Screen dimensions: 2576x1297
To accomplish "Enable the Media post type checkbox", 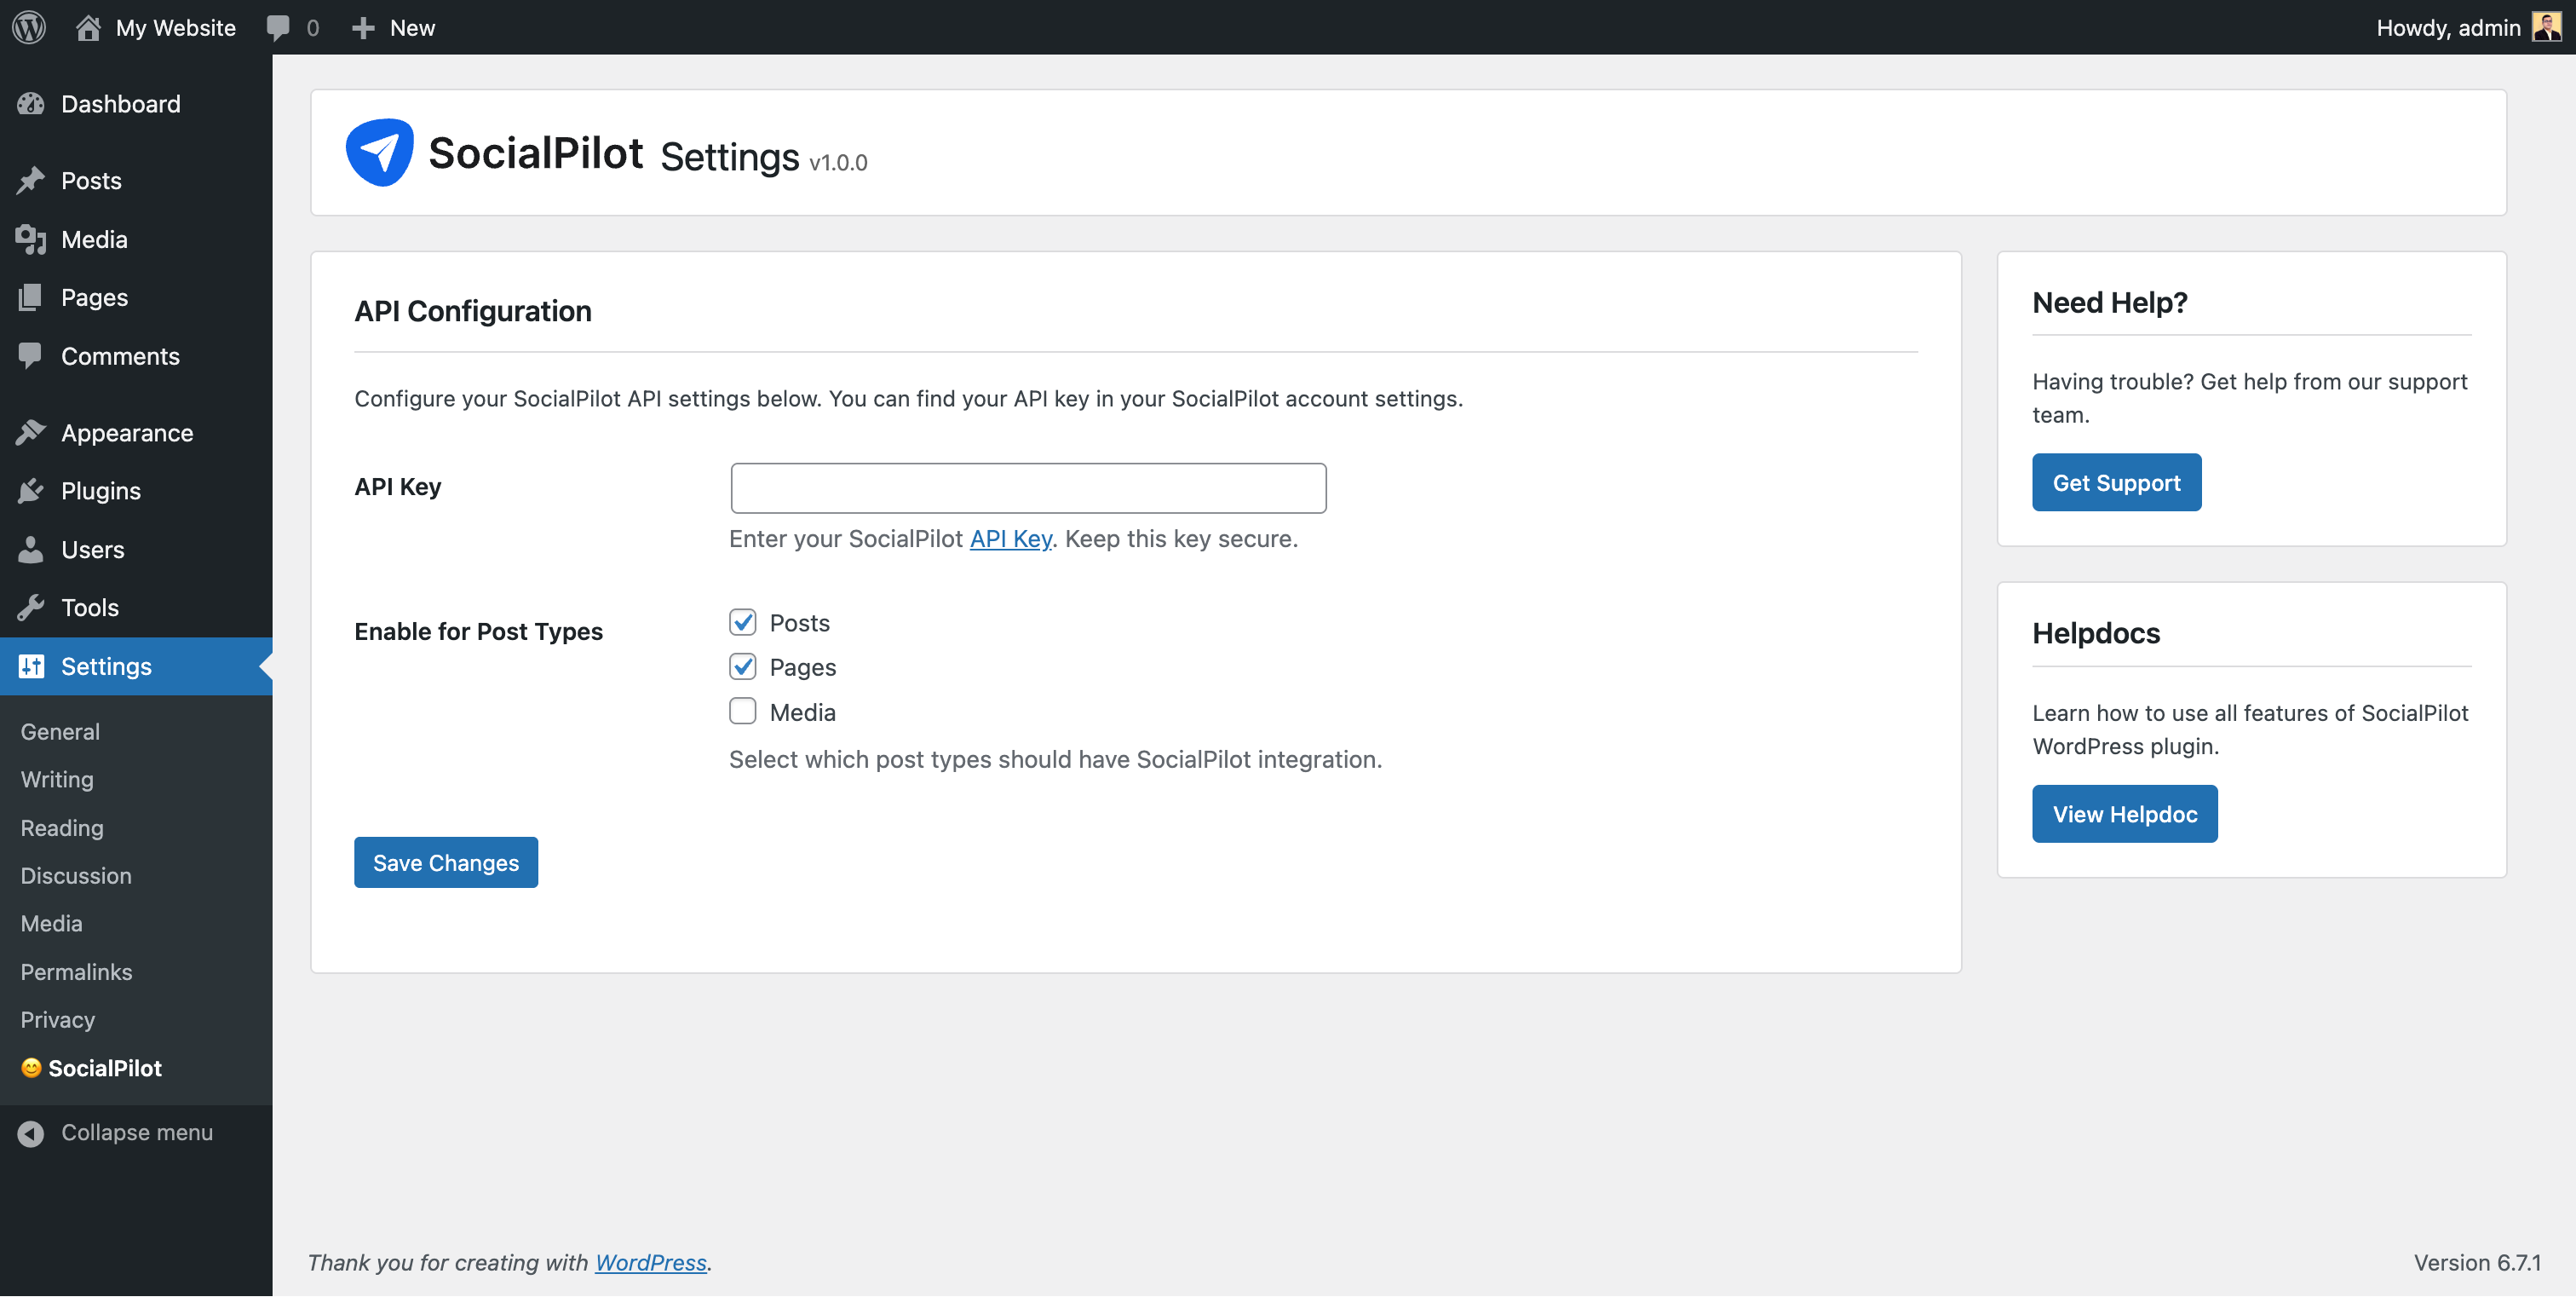I will [742, 711].
